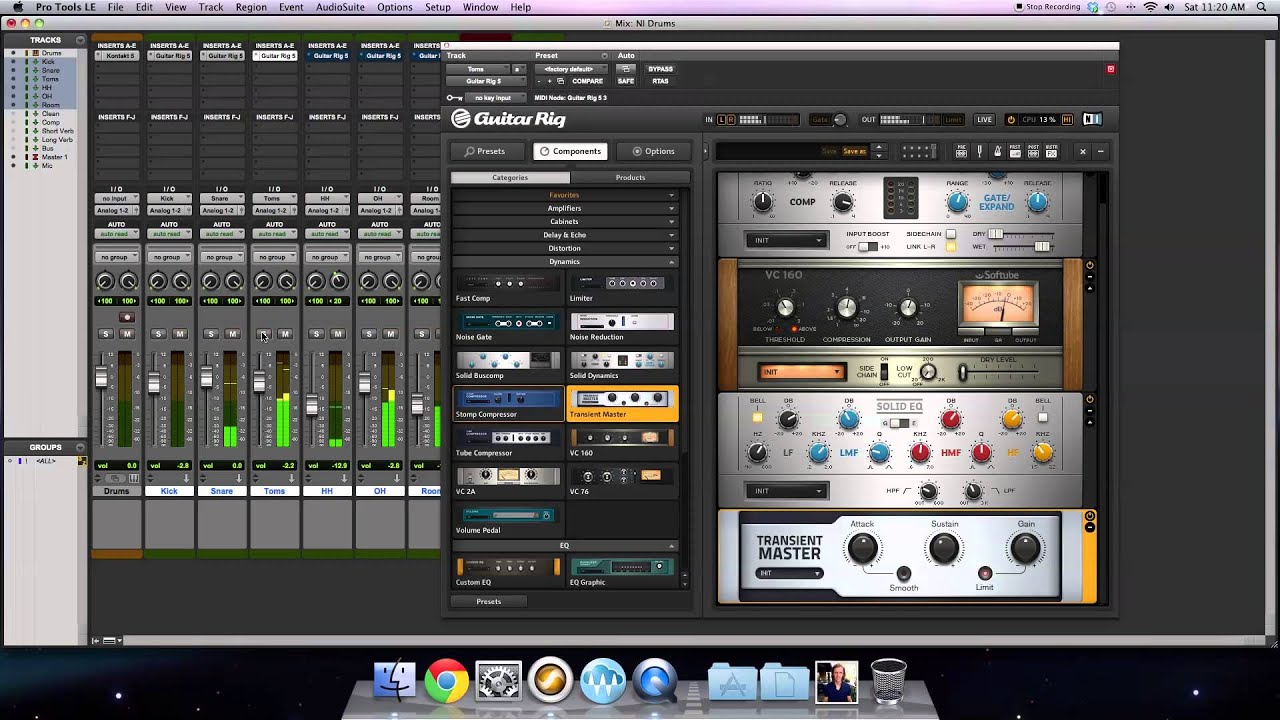The height and width of the screenshot is (720, 1280).
Task: Select the Solid Buscomp component
Action: point(508,365)
